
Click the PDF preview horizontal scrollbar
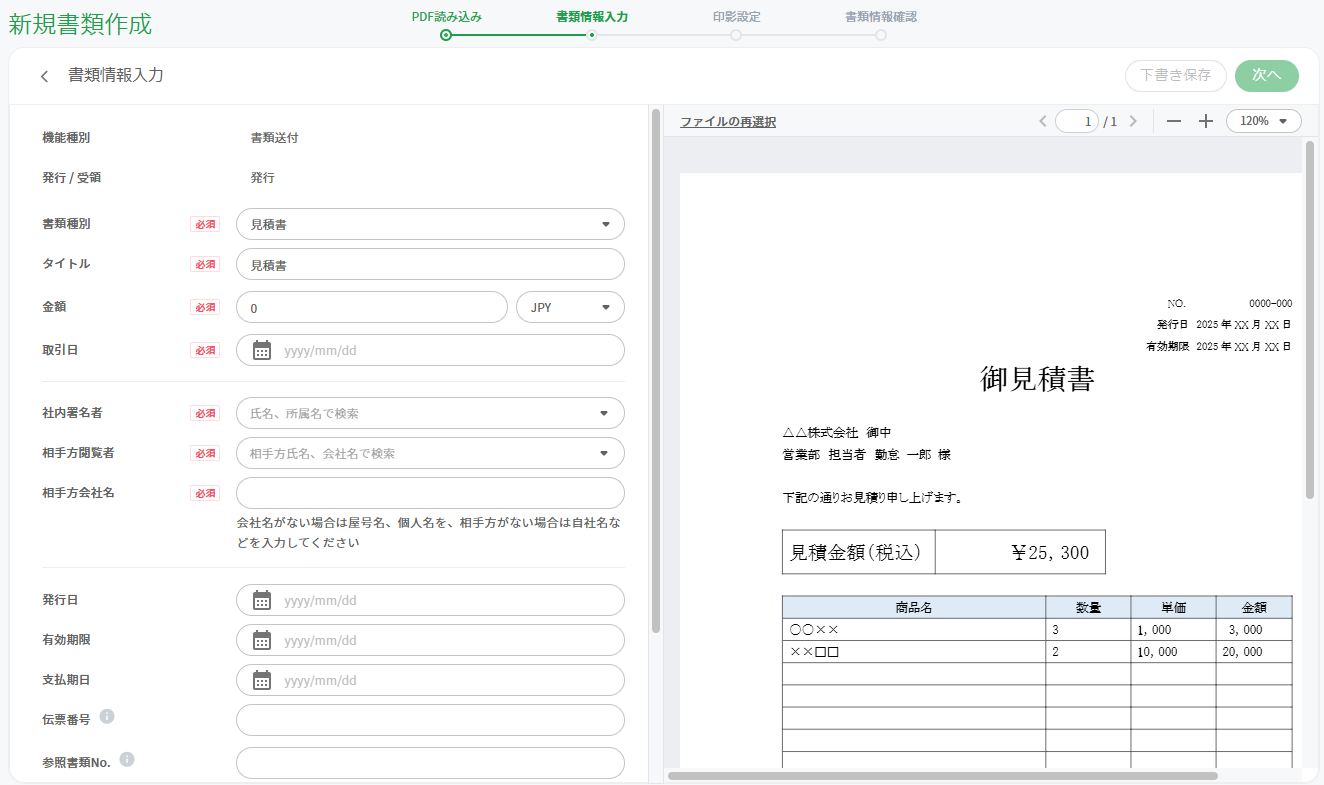click(943, 775)
